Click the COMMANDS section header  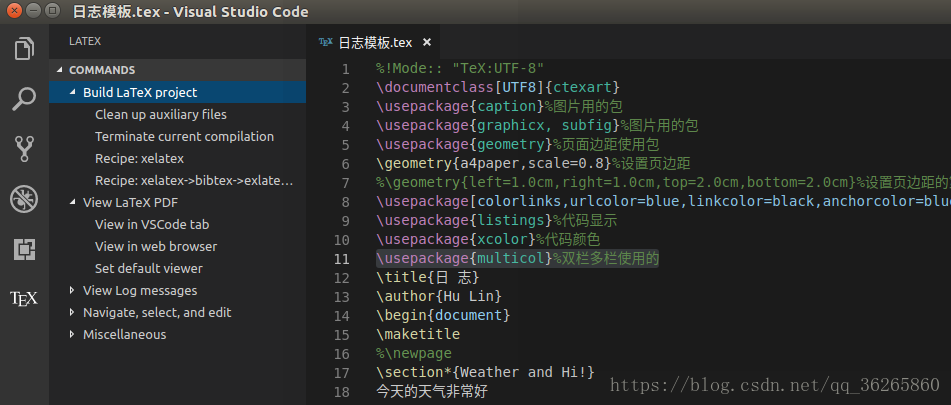click(x=177, y=70)
